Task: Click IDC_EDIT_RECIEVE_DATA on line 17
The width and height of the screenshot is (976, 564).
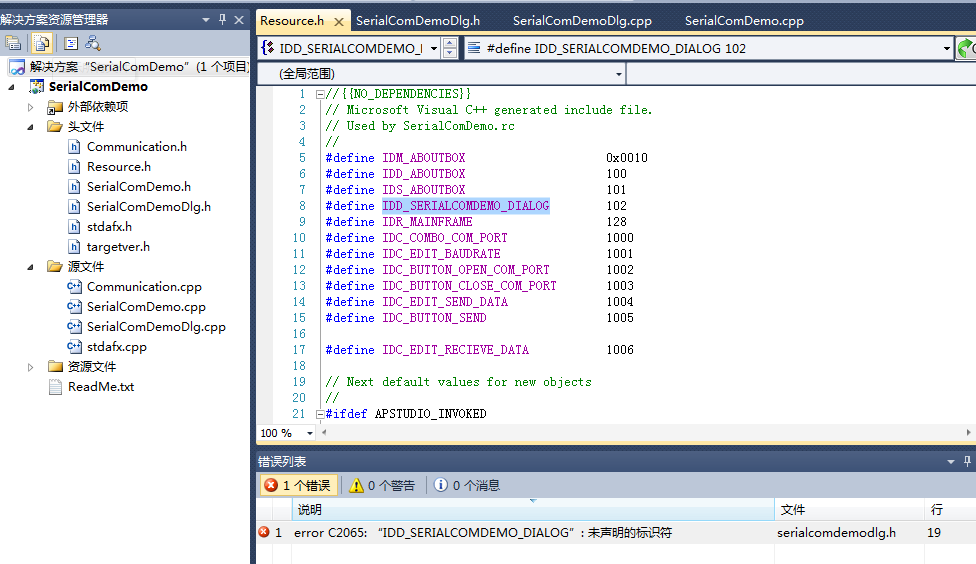Action: [455, 350]
